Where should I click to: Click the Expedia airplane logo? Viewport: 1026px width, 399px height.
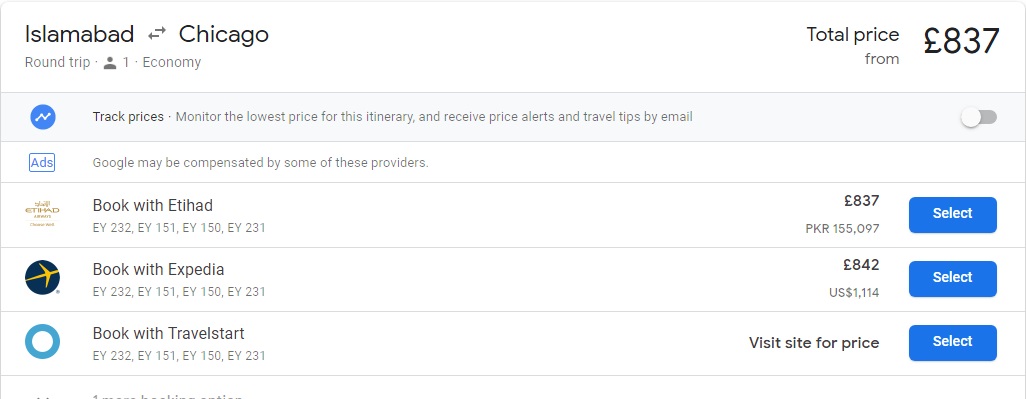[43, 277]
